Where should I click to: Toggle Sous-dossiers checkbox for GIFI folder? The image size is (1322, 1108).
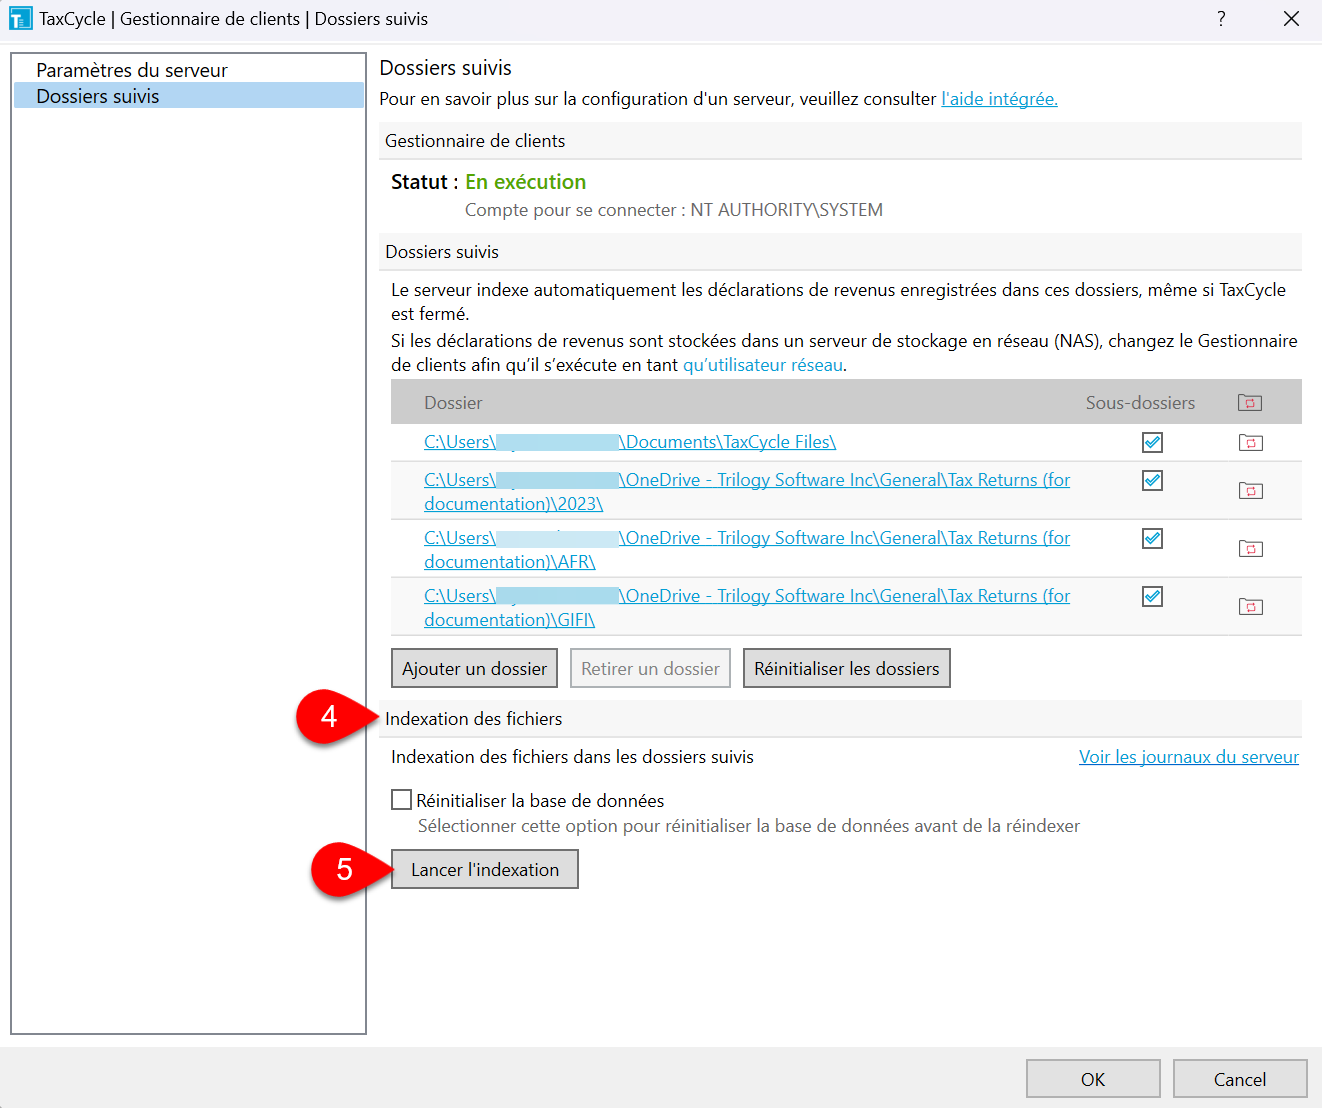pos(1152,596)
